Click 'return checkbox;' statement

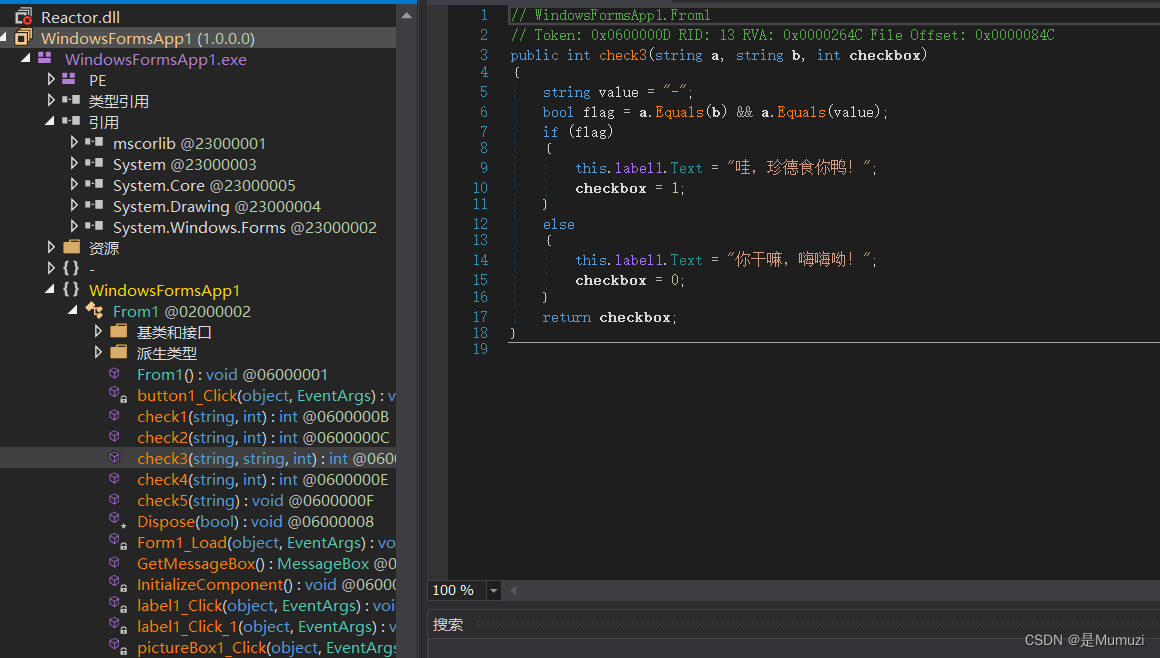[x=610, y=318]
